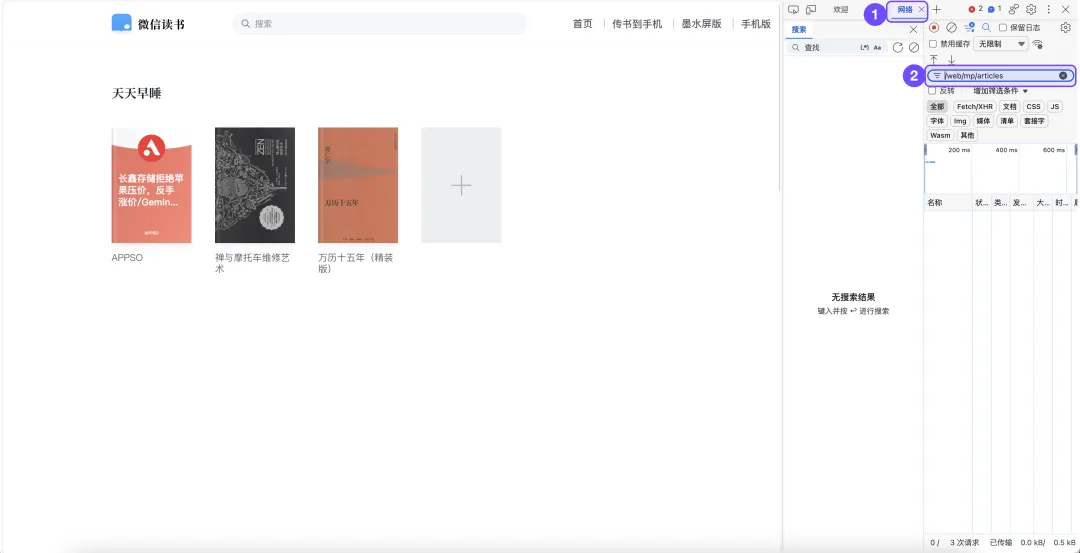Click the 3 次请求 status text
The width and height of the screenshot is (1080, 553).
[964, 543]
